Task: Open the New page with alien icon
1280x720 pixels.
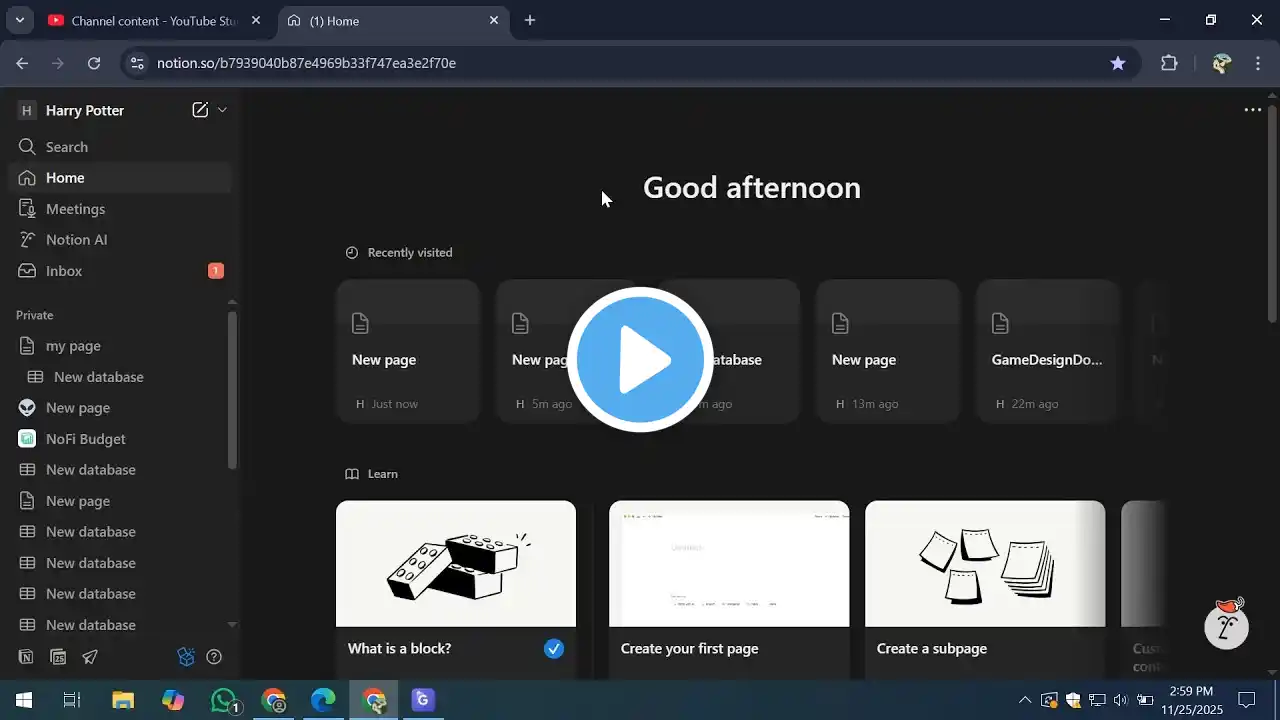Action: 120,408
